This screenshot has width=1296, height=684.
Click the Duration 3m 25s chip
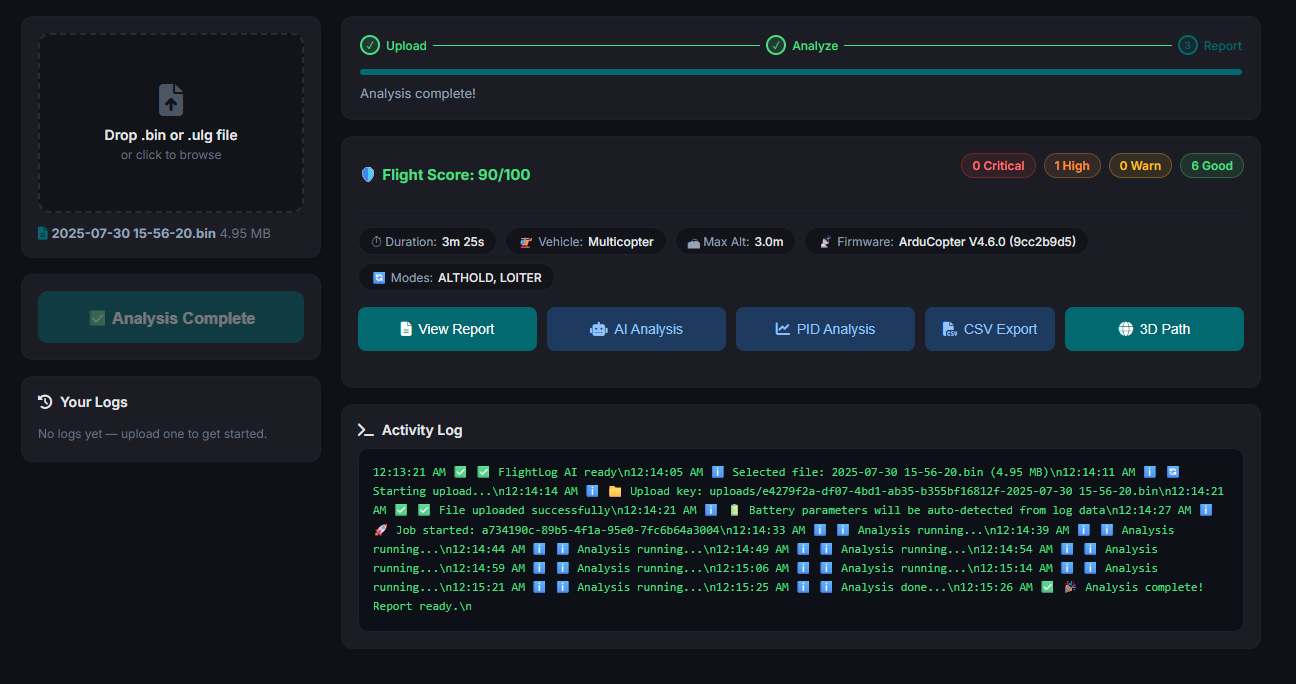pyautogui.click(x=428, y=242)
